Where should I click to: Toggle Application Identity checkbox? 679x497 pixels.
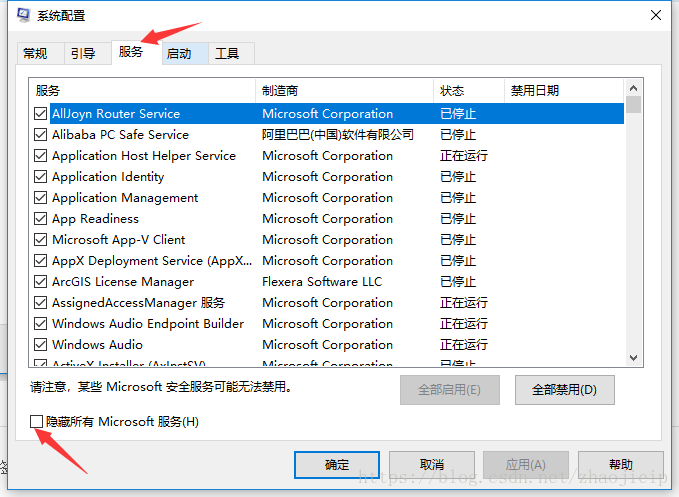[40, 177]
